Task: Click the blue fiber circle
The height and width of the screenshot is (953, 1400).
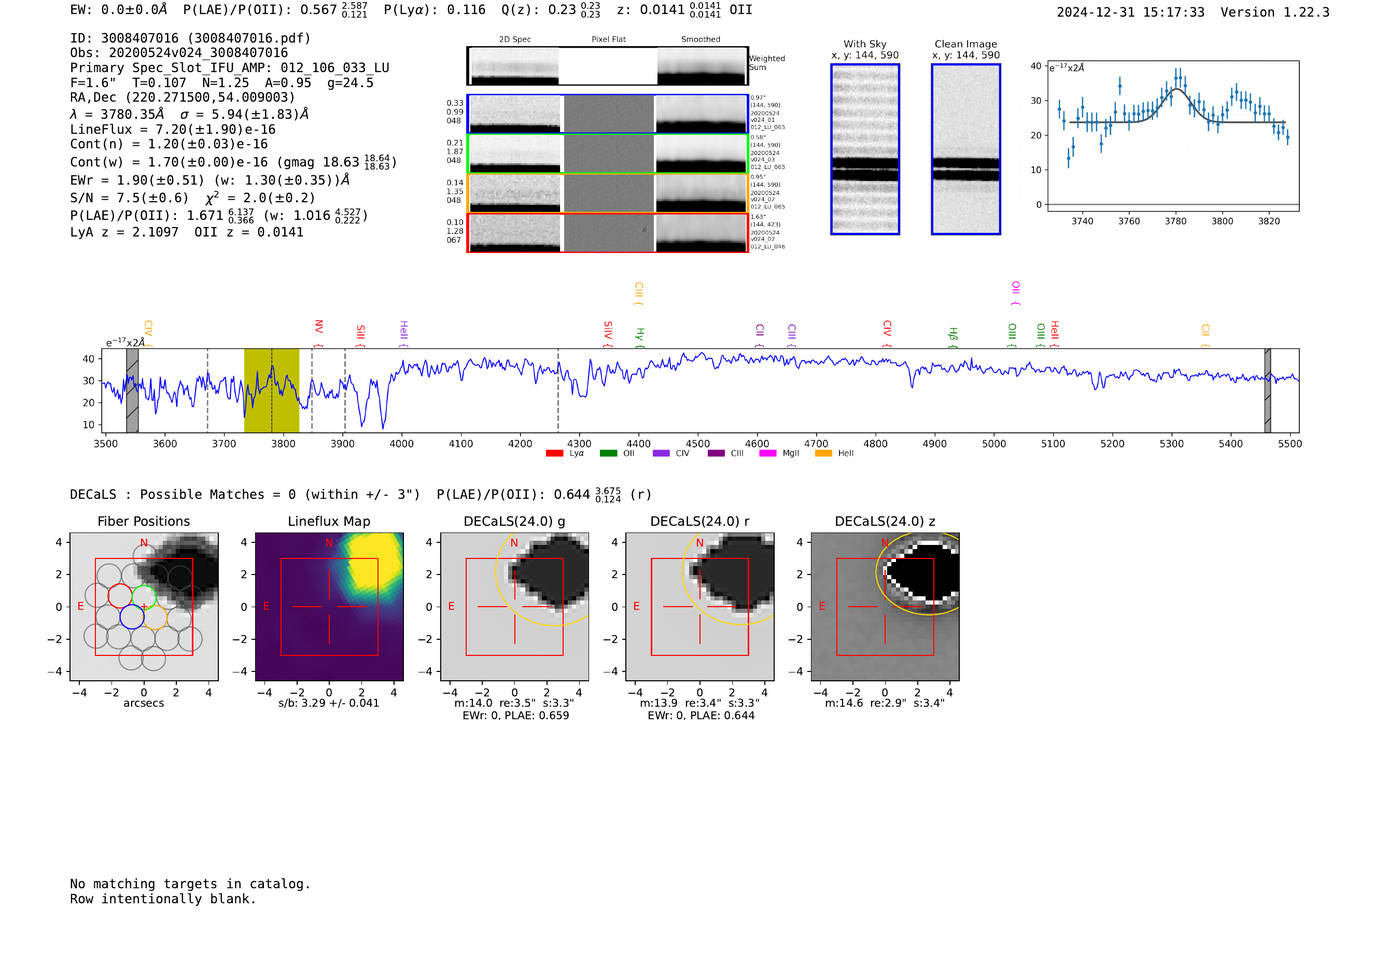Action: click(x=131, y=617)
